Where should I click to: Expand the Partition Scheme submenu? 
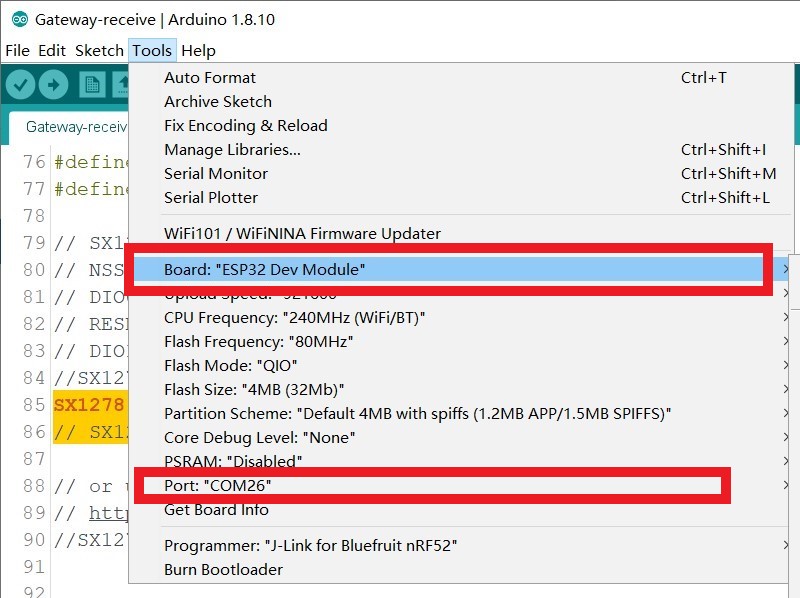tap(458, 413)
